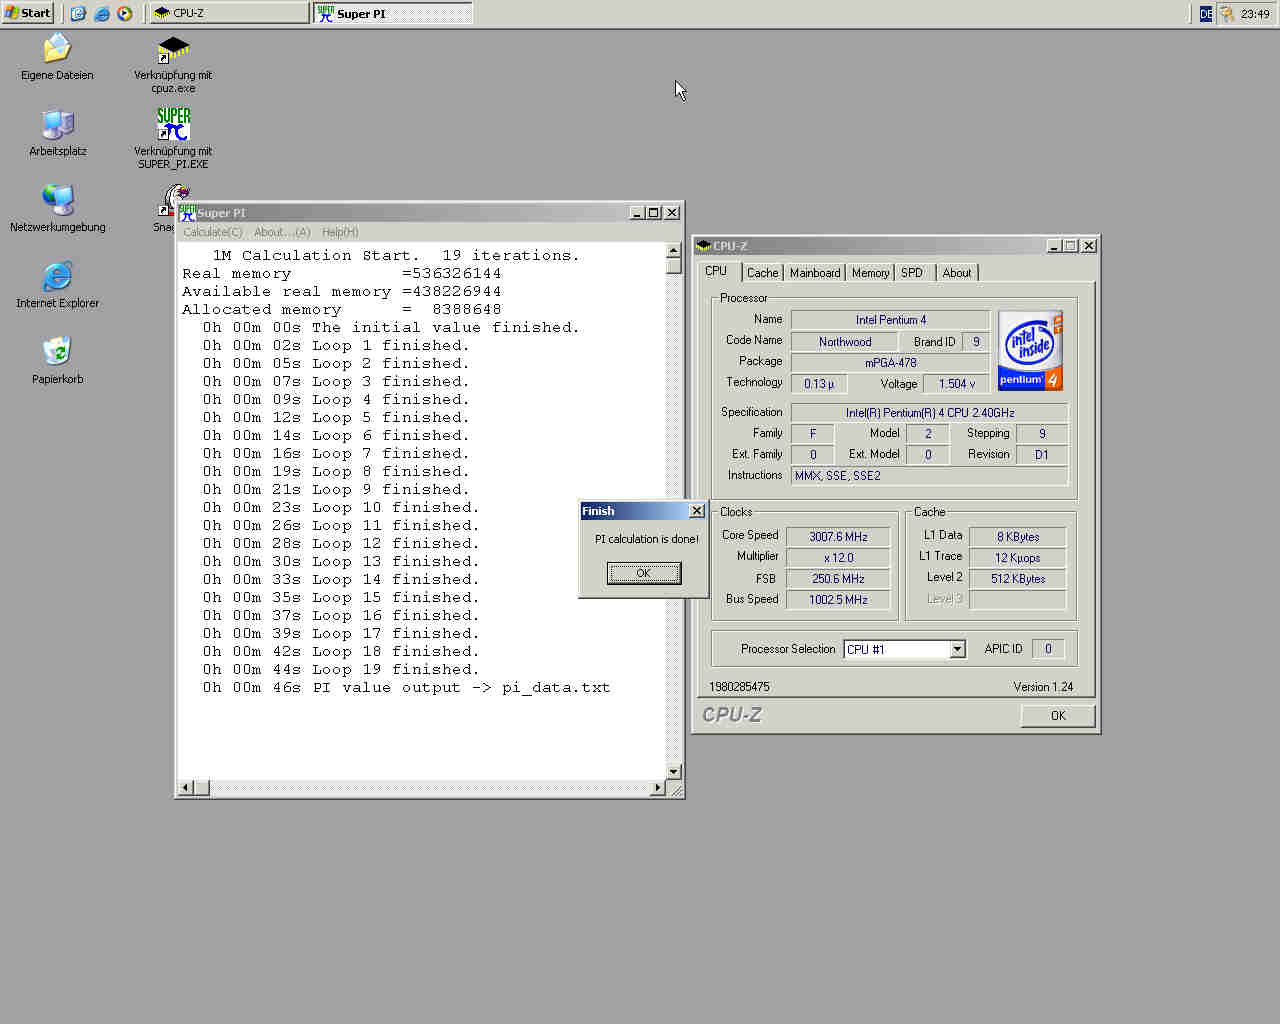The width and height of the screenshot is (1280, 1024).
Task: Open Arbeitsplatz desktop icon
Action: point(57,133)
